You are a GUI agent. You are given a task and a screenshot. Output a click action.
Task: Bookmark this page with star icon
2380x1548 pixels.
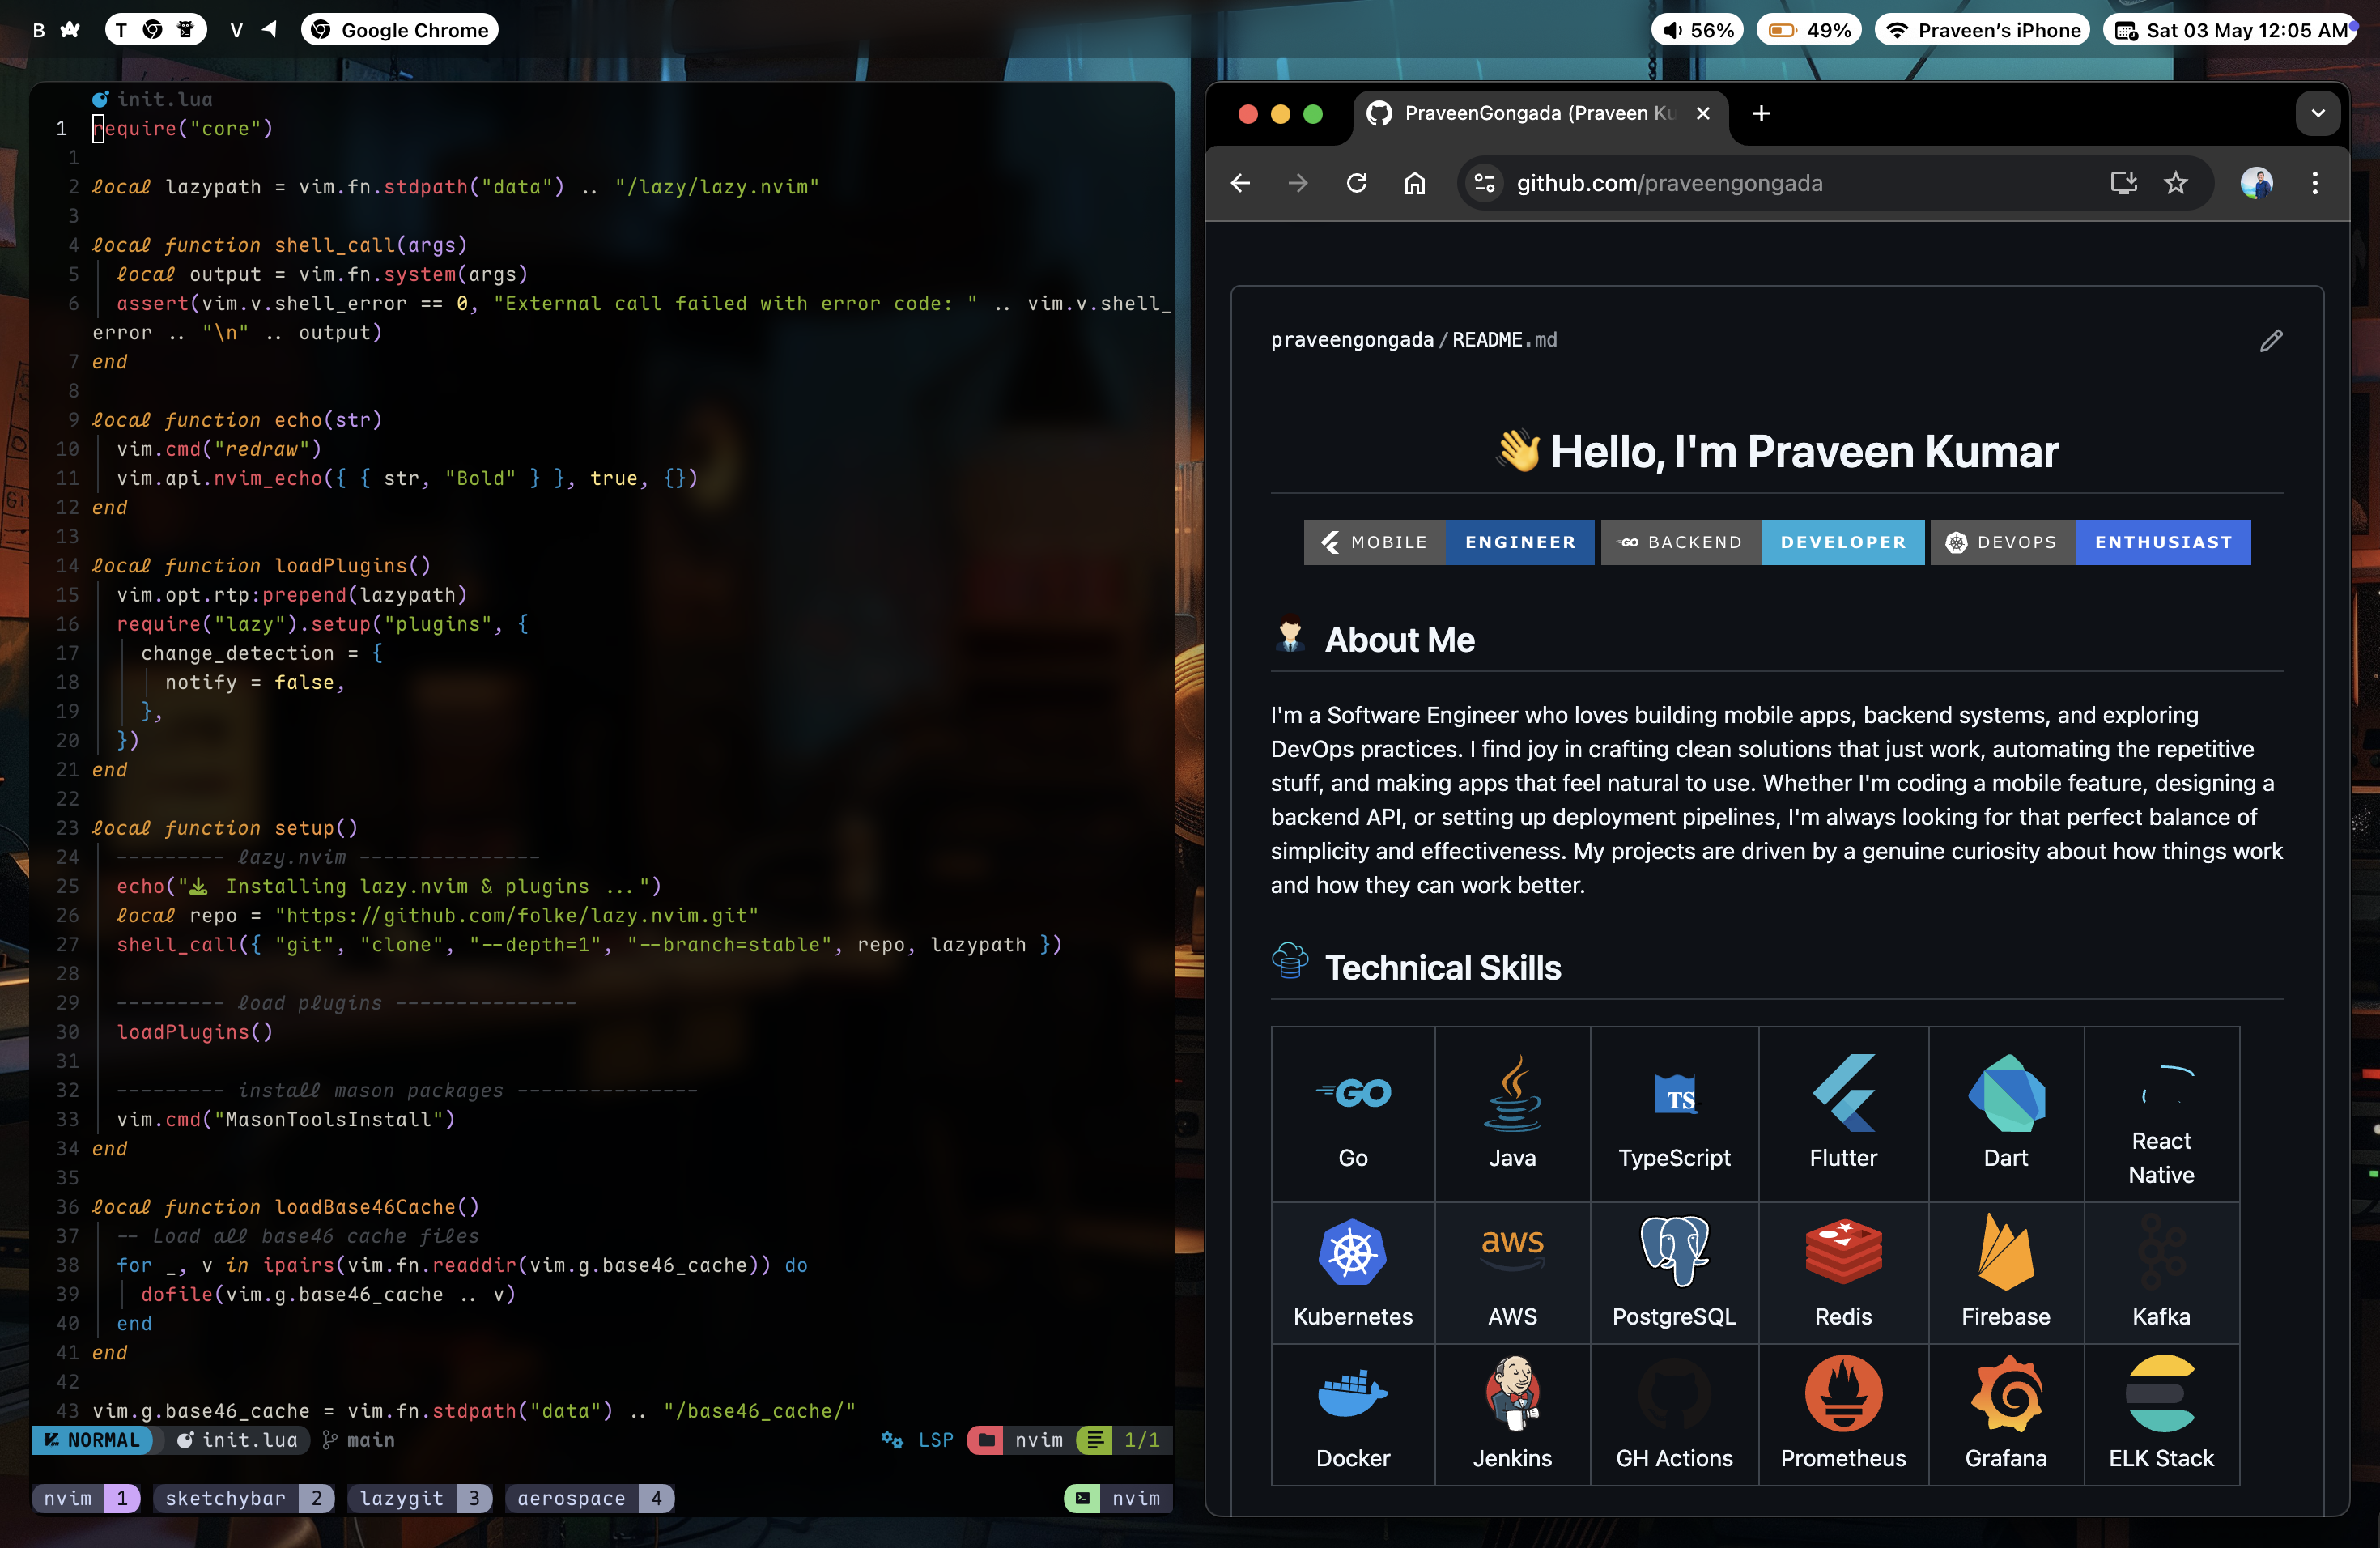(x=2176, y=183)
